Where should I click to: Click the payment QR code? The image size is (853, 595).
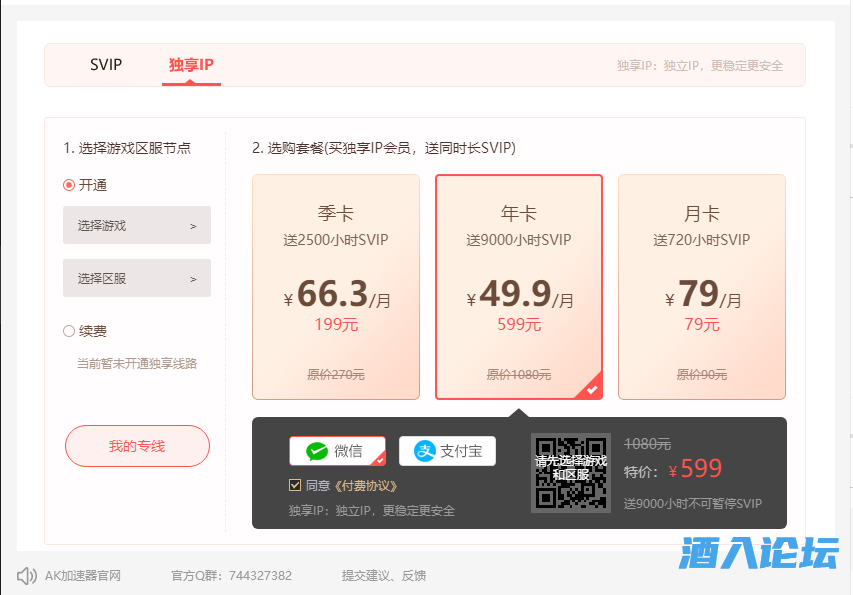571,473
